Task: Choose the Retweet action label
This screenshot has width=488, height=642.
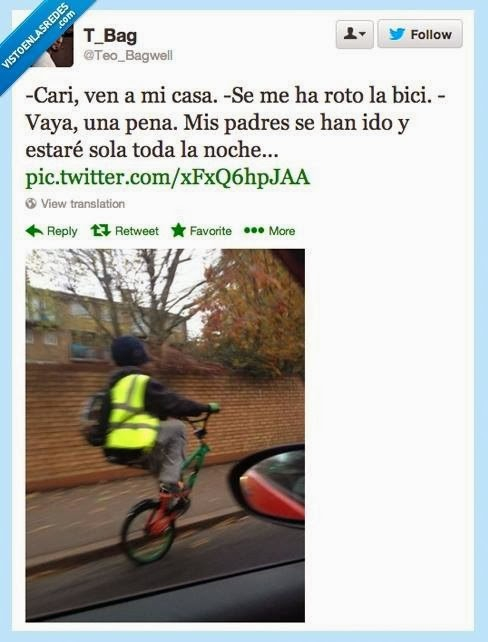Action: (x=136, y=231)
